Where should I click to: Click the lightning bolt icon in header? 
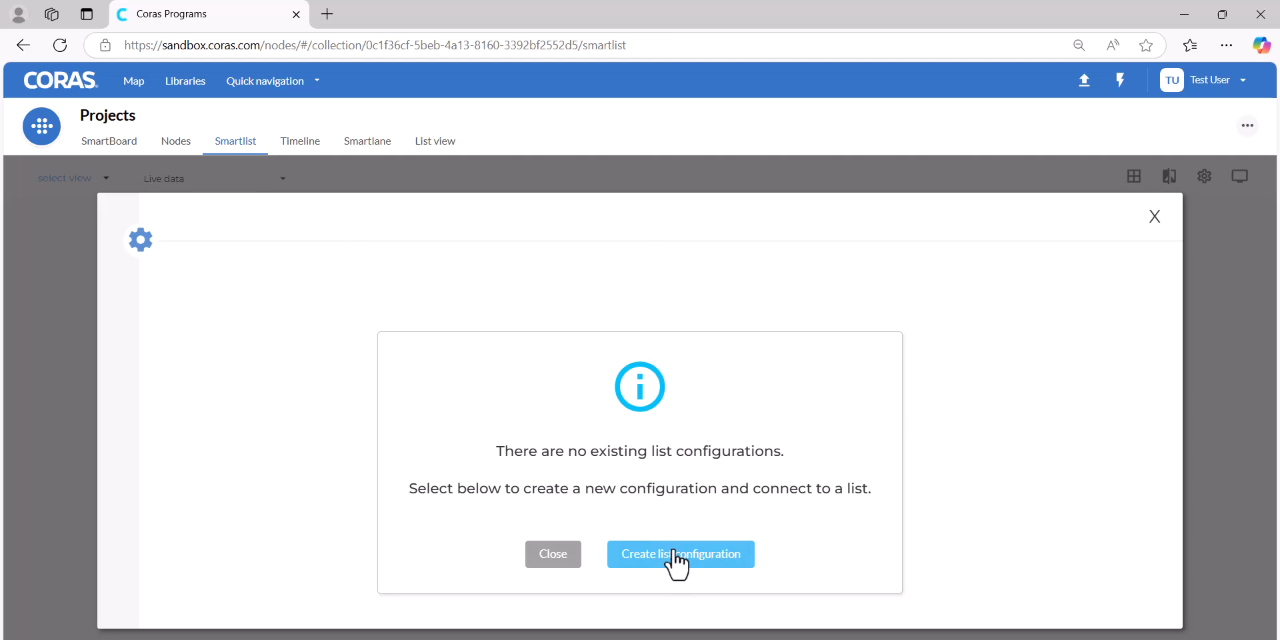tap(1120, 80)
